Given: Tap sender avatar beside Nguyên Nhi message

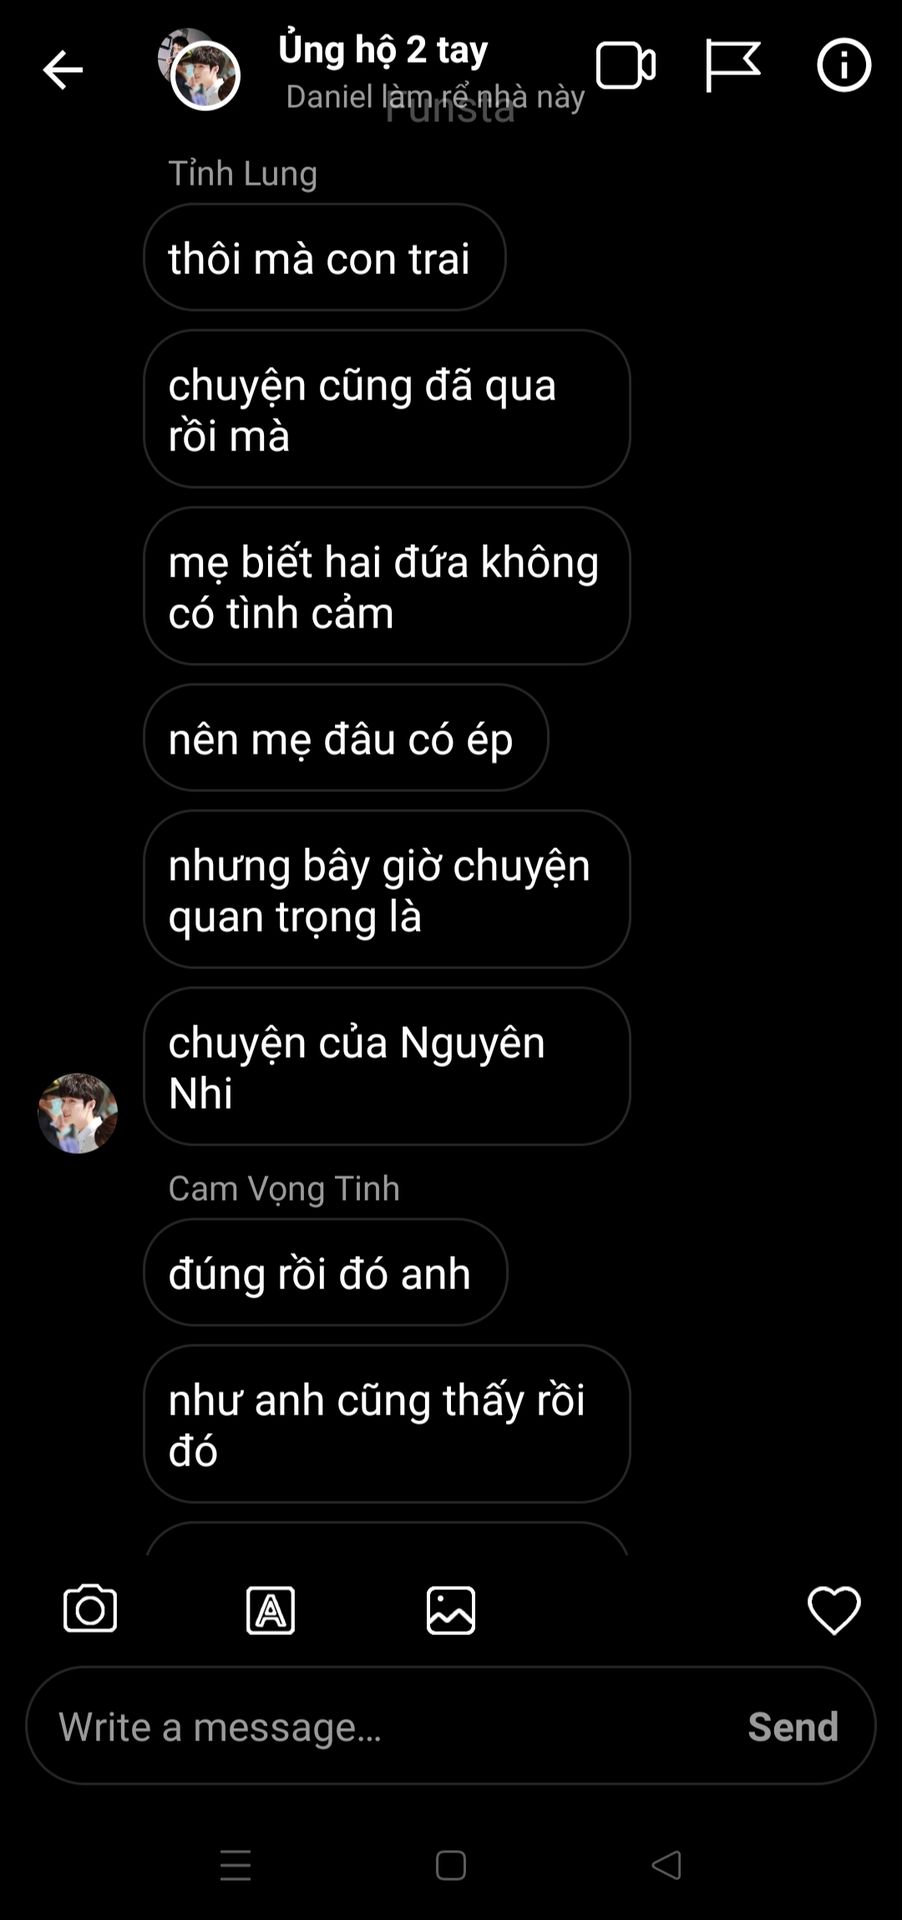Looking at the screenshot, I should tap(78, 1113).
